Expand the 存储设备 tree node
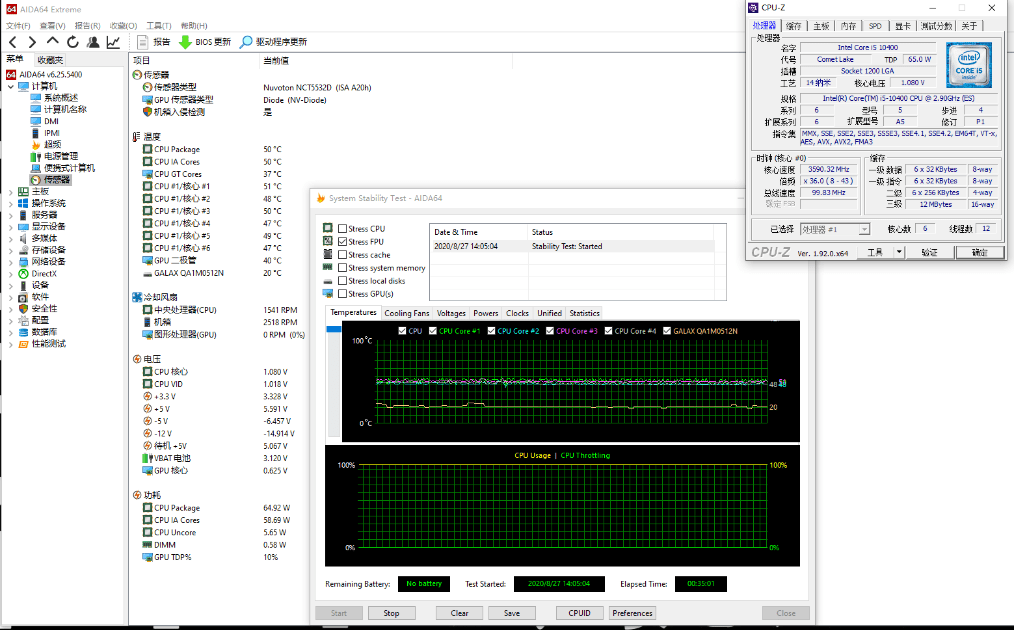The width and height of the screenshot is (1014, 630). [11, 250]
